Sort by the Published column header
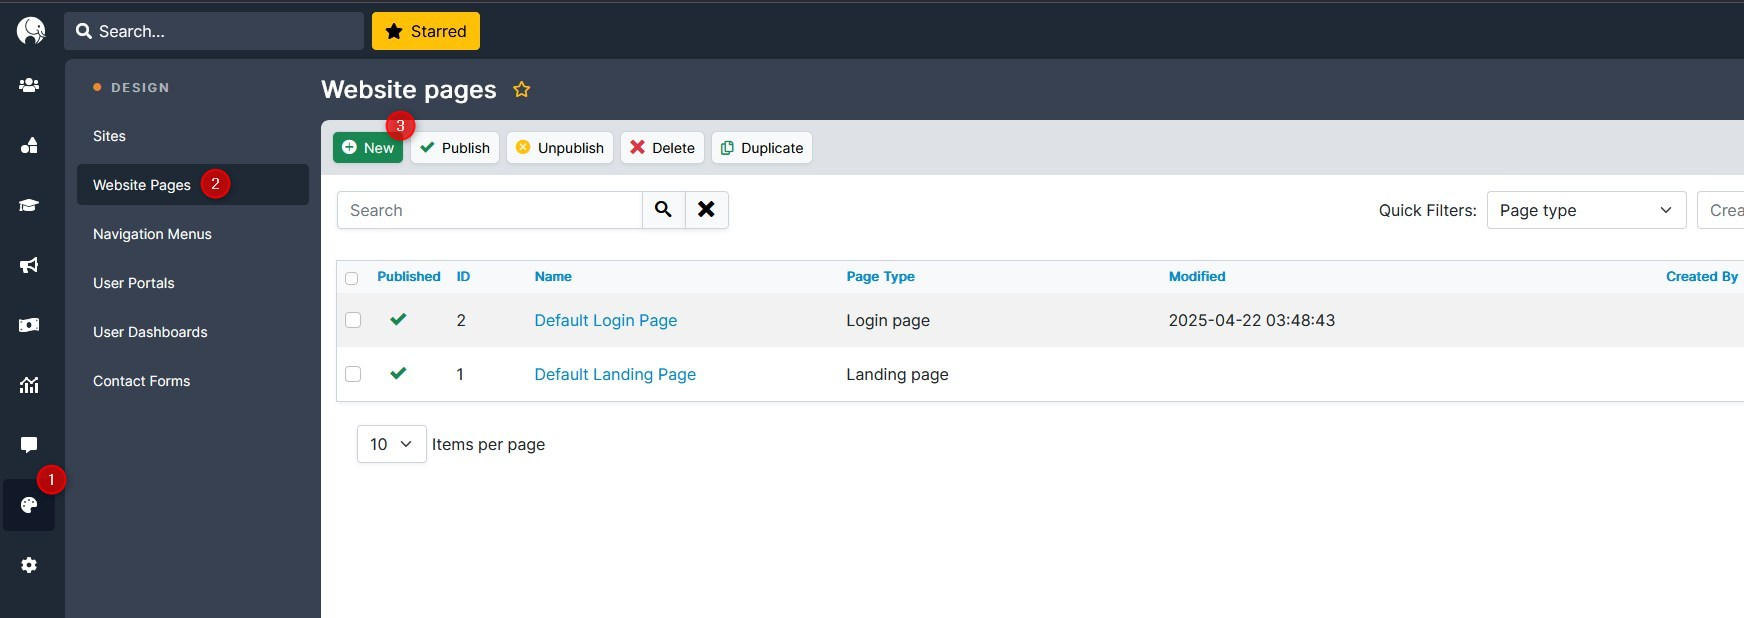This screenshot has height=618, width=1744. click(x=409, y=276)
